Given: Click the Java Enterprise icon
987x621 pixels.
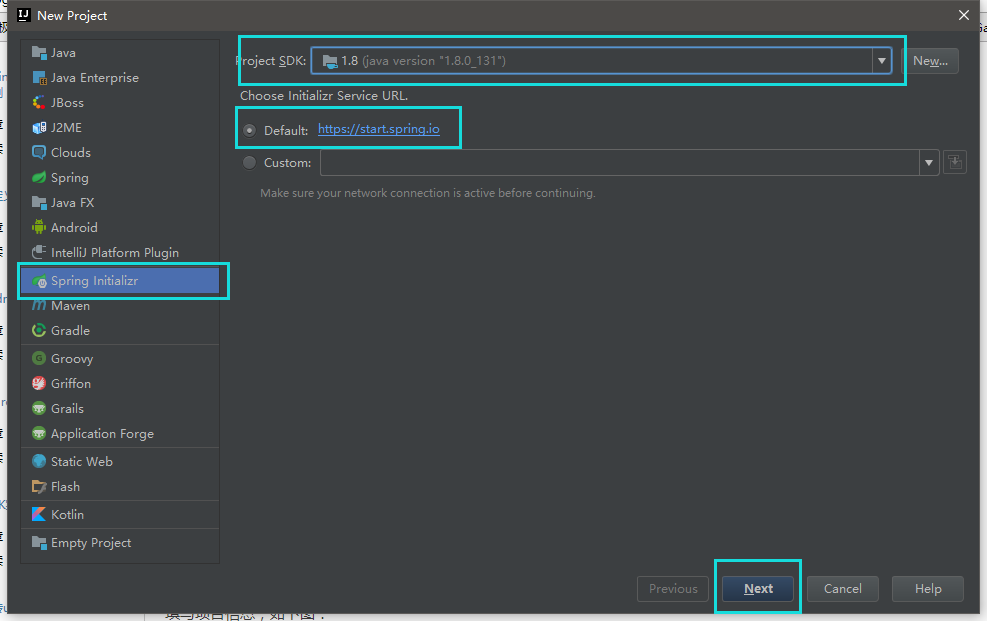Looking at the screenshot, I should [39, 78].
